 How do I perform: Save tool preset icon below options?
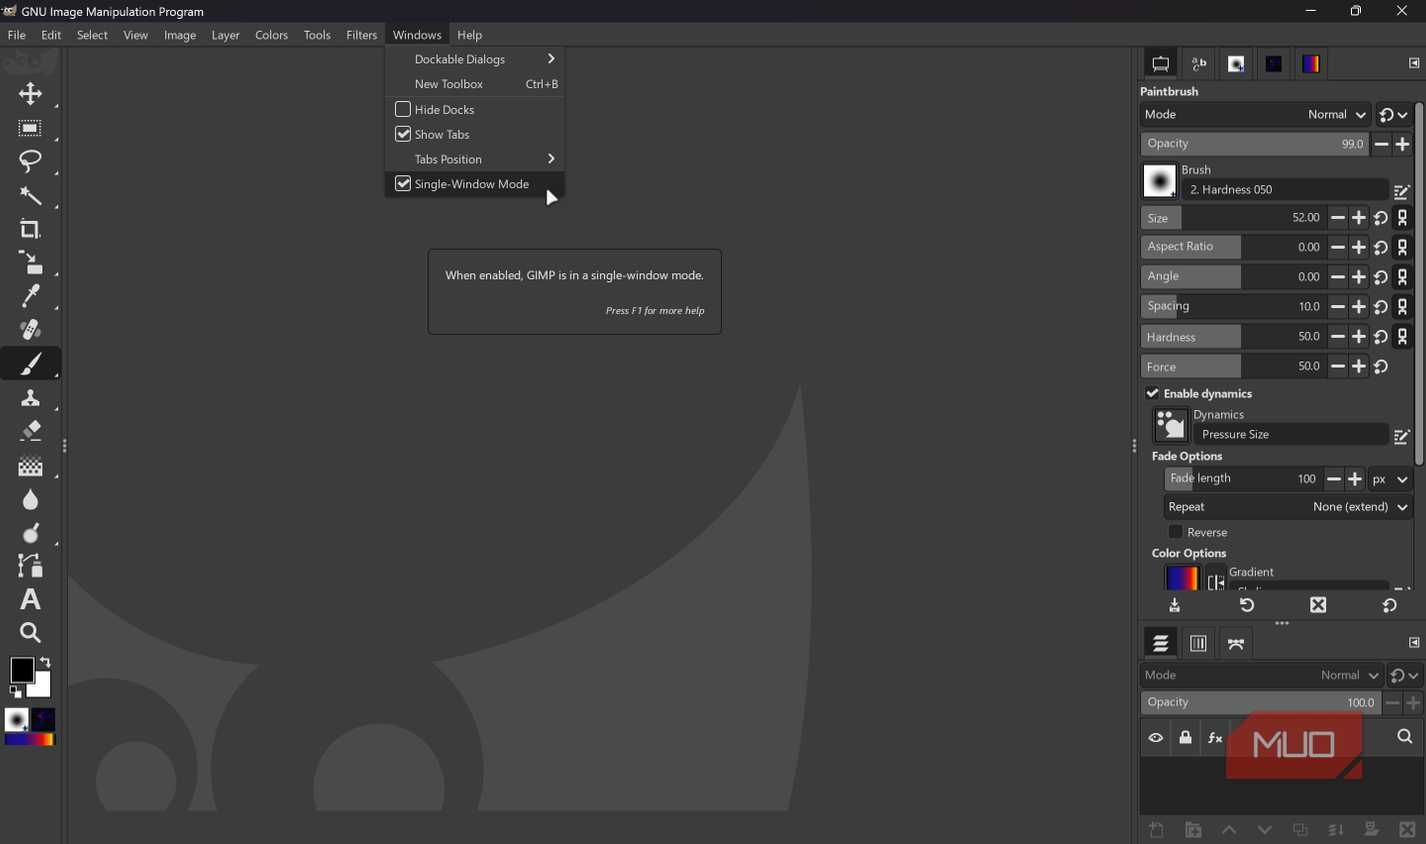point(1175,606)
